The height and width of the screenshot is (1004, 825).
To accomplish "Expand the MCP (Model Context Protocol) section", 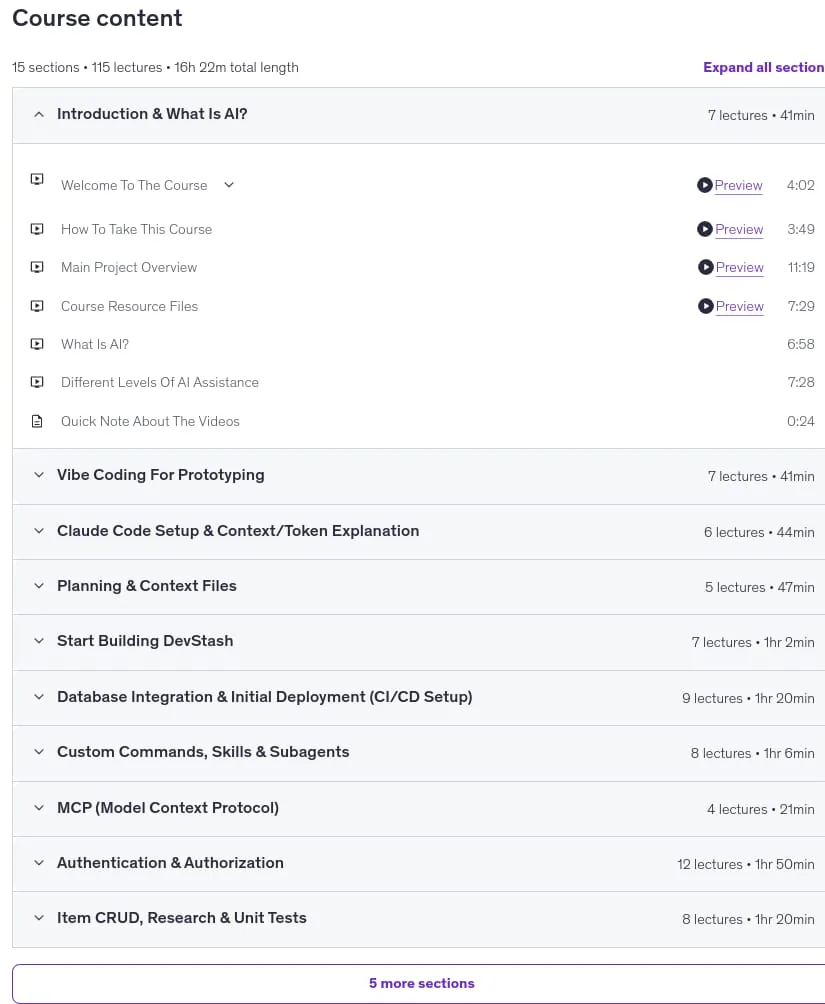I will point(418,808).
